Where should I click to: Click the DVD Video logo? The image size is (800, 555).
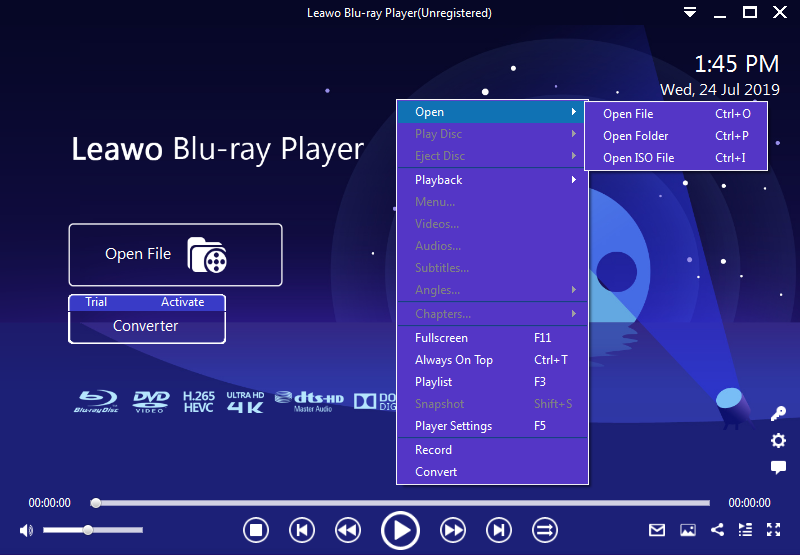pos(151,401)
